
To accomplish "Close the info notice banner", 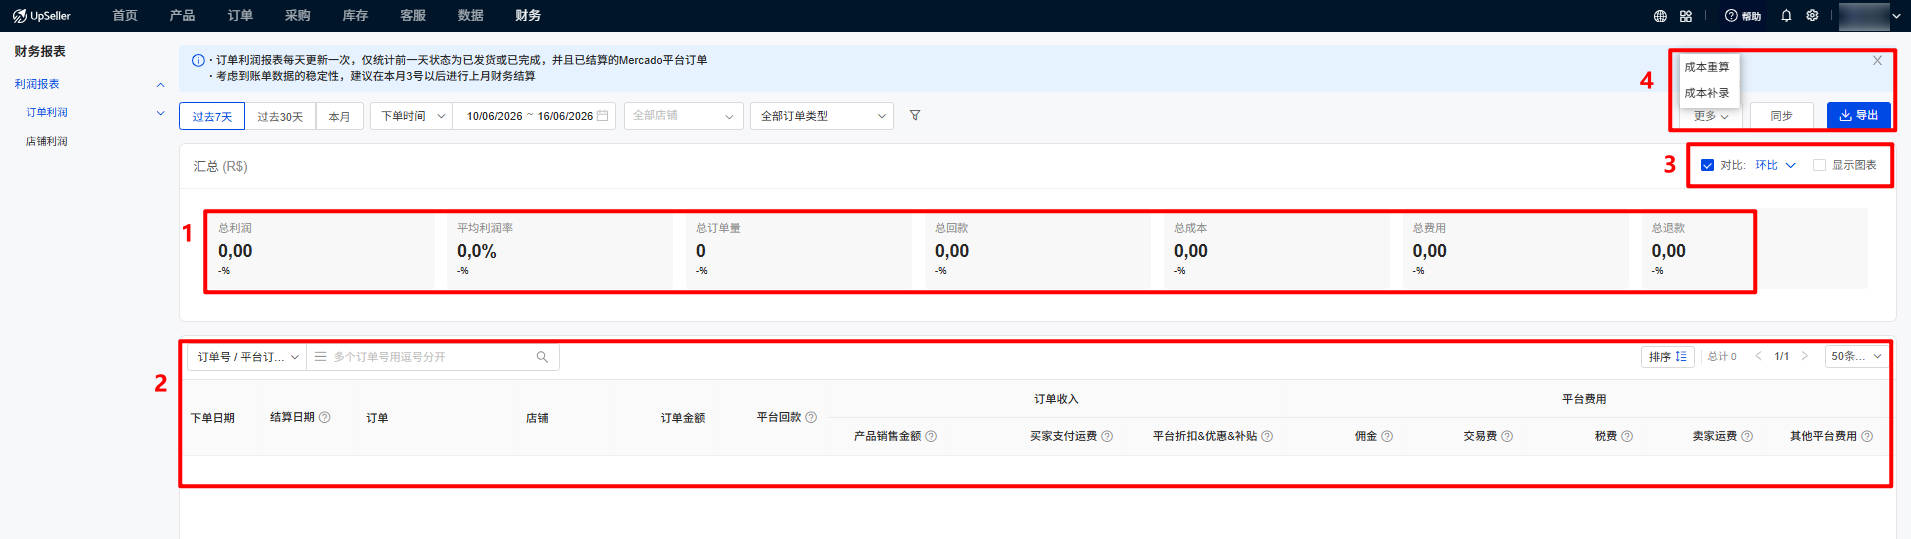I will pos(1877,61).
